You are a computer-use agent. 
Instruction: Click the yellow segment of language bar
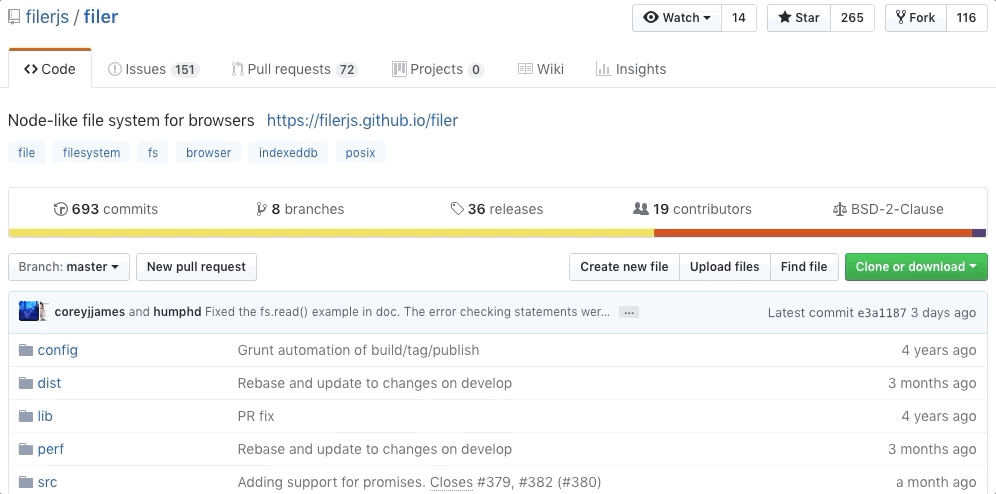click(331, 233)
